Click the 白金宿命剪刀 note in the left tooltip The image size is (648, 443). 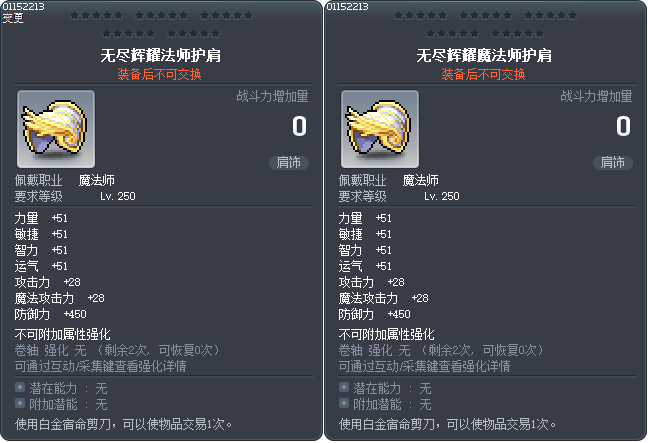tap(160, 424)
